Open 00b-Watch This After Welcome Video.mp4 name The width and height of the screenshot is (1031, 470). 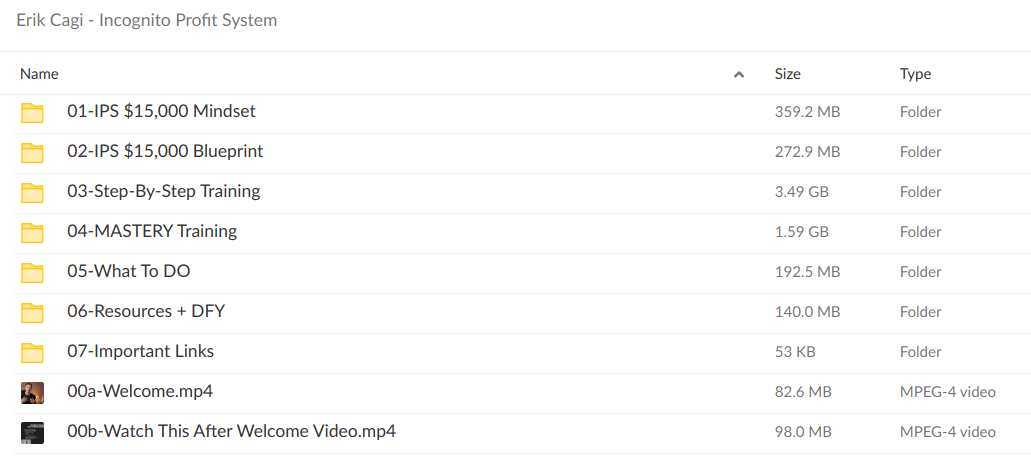pos(231,431)
